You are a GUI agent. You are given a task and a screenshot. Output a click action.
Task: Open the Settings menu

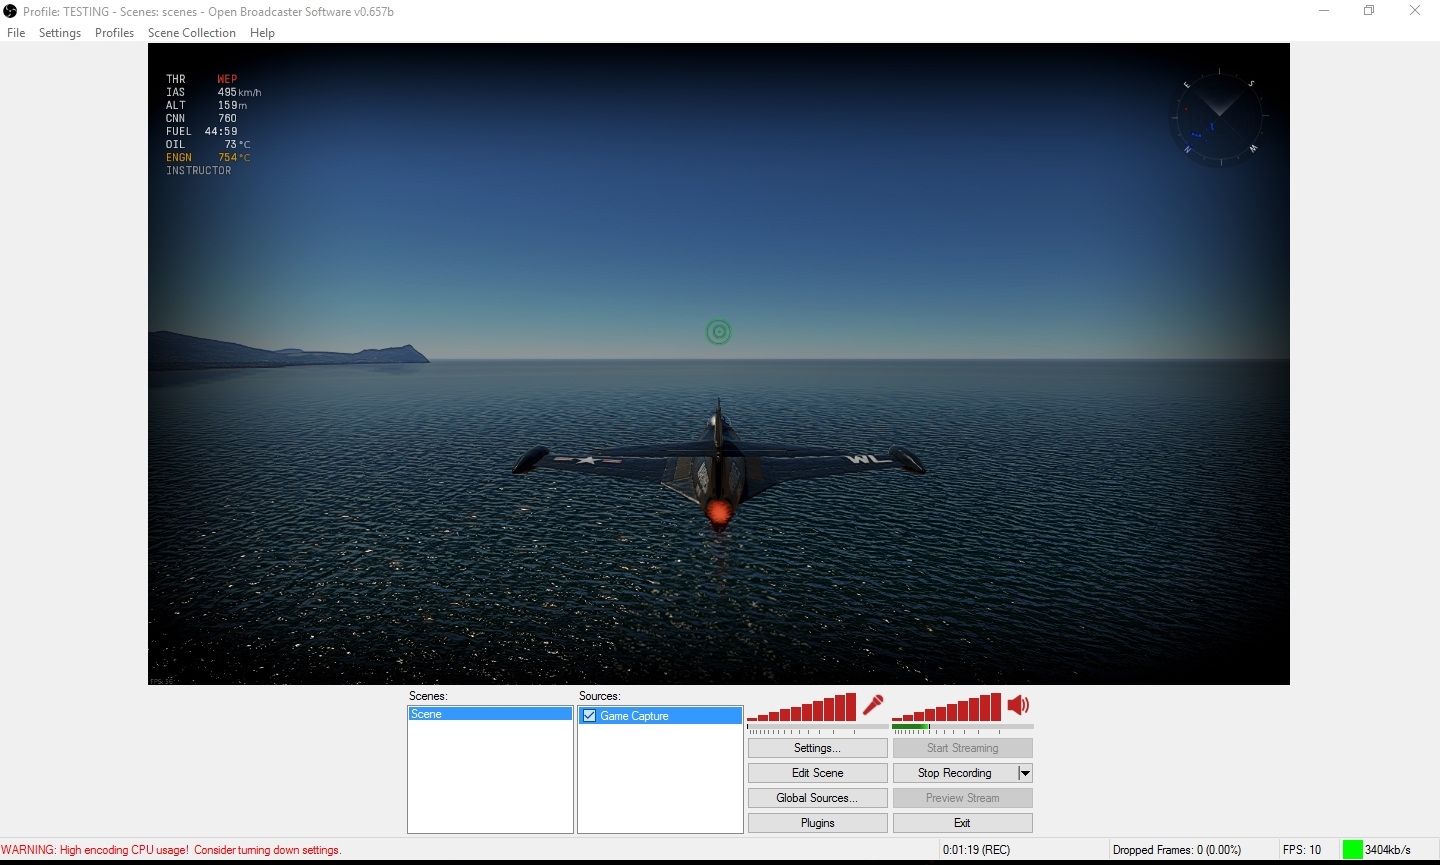(60, 33)
